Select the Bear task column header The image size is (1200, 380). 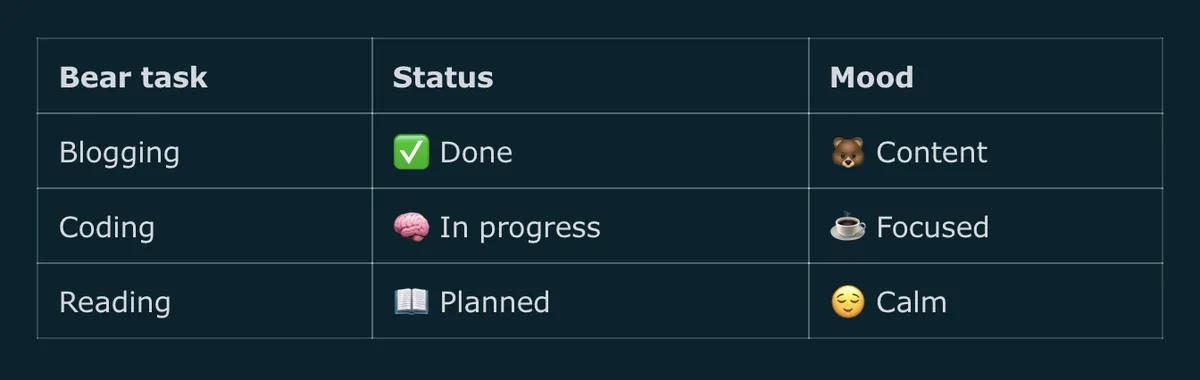click(133, 77)
